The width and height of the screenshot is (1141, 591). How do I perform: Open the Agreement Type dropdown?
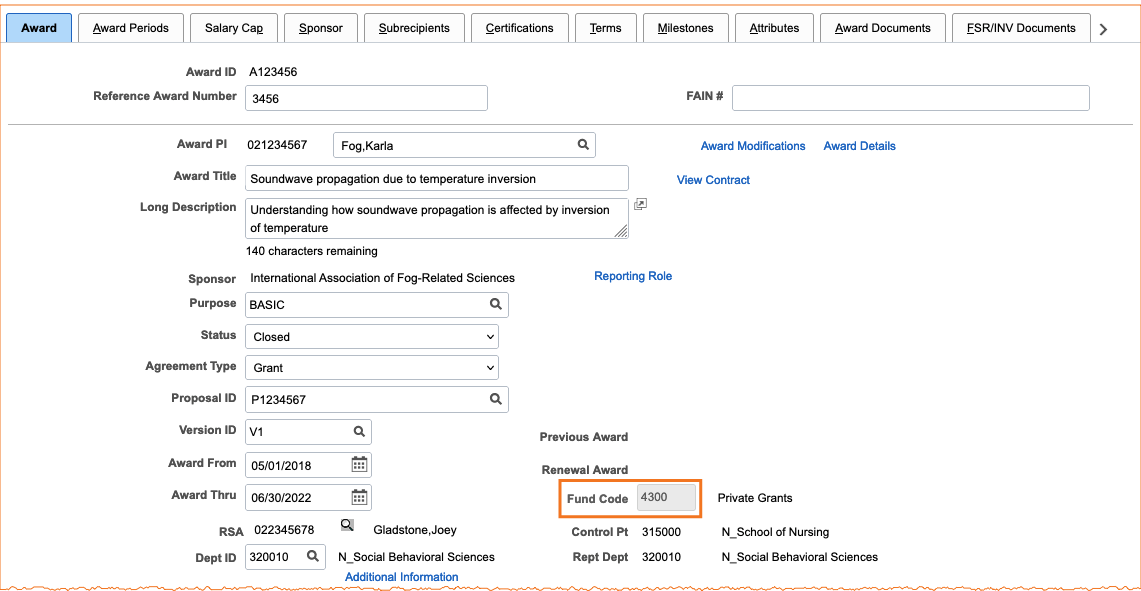[372, 368]
